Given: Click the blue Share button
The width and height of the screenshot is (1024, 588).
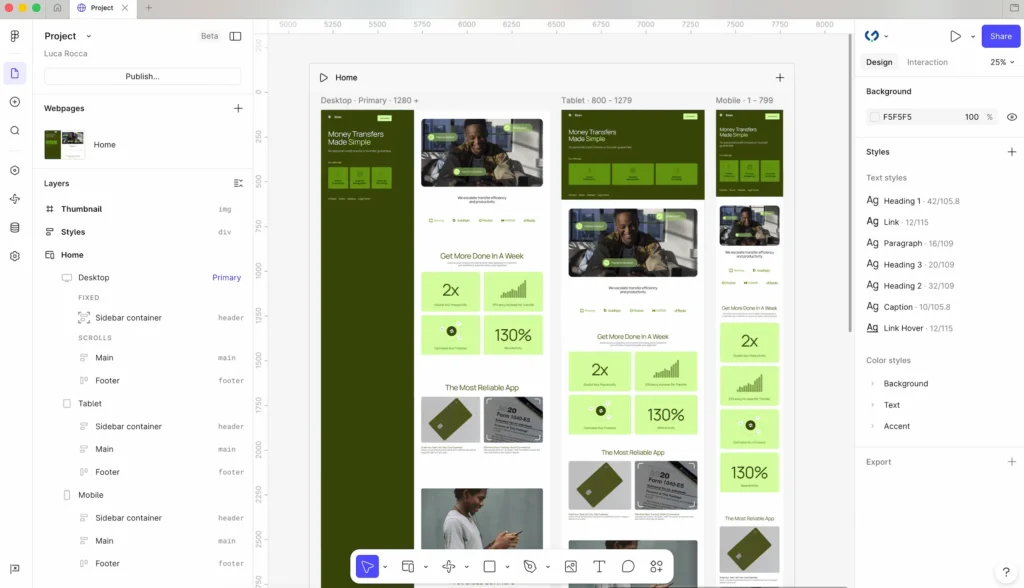Looking at the screenshot, I should [x=1000, y=36].
